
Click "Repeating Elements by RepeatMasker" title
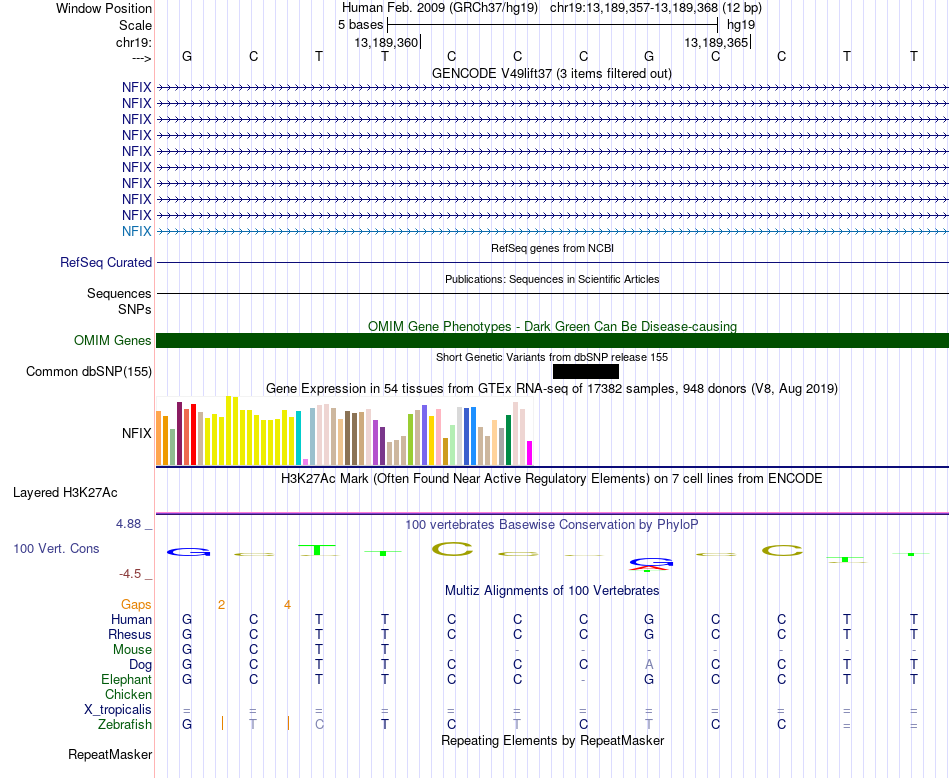click(553, 740)
